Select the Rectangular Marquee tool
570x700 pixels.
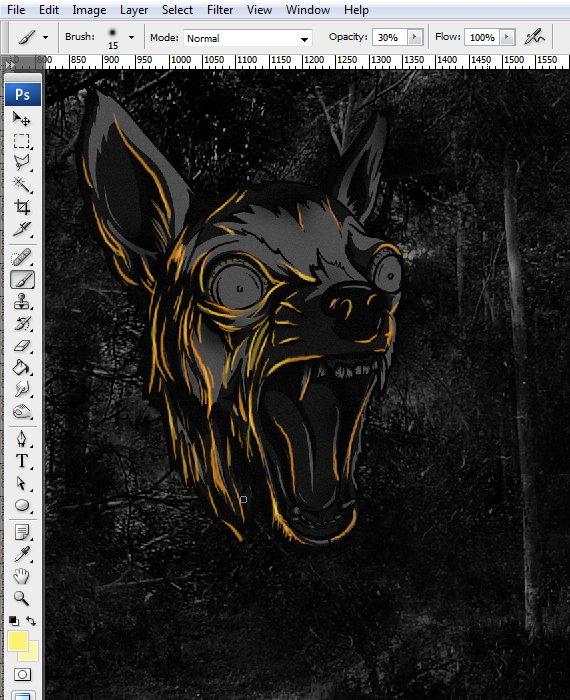tap(21, 141)
